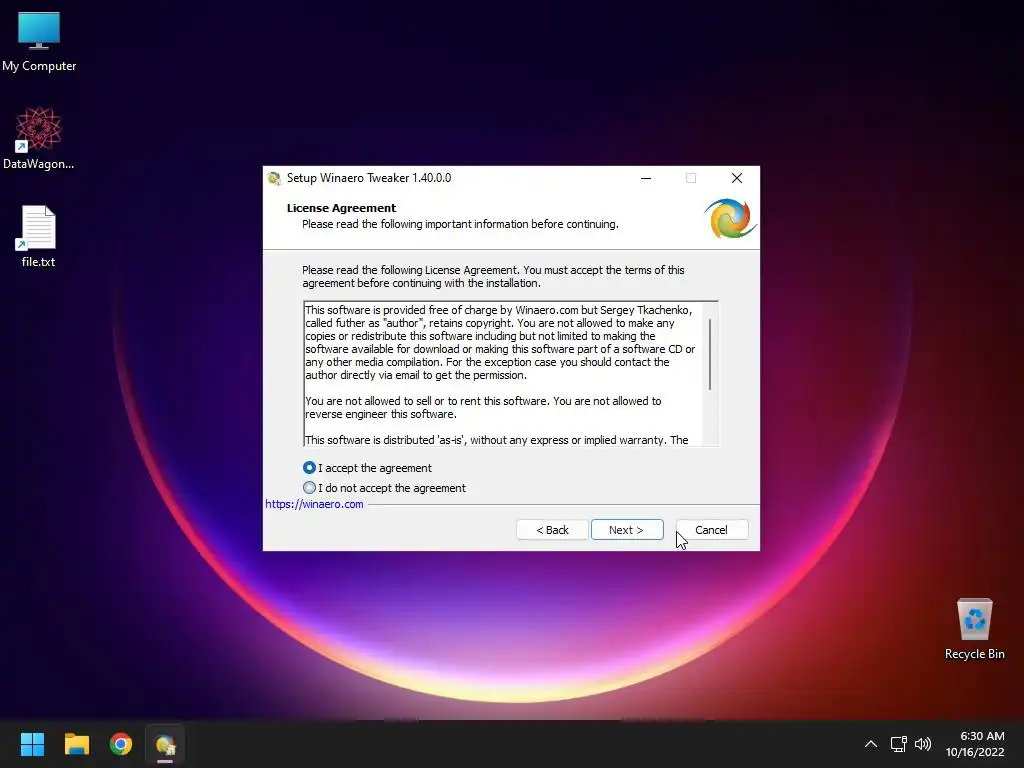Continue with the Next > button

pos(627,530)
